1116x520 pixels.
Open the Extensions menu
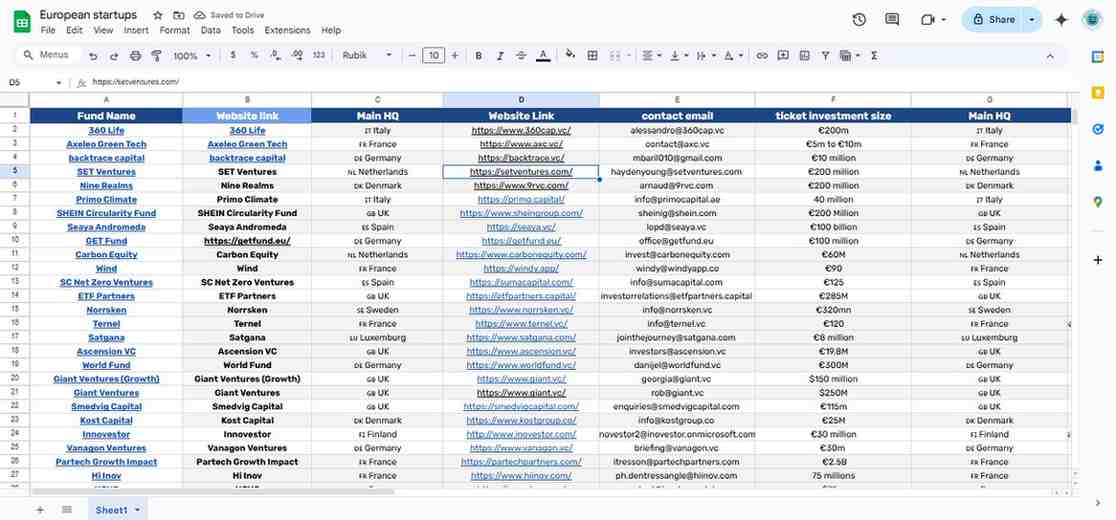(288, 31)
